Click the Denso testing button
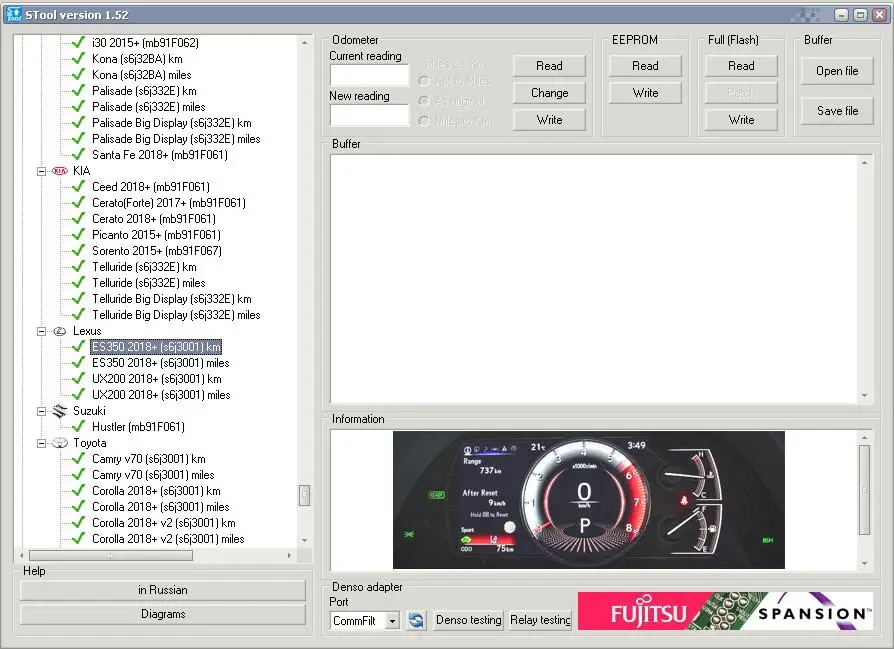This screenshot has width=894, height=649. coord(469,620)
